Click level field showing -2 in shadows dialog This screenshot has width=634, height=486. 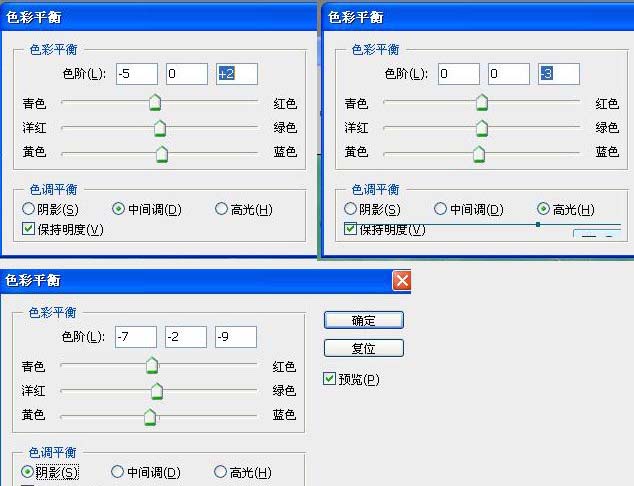pyautogui.click(x=186, y=337)
